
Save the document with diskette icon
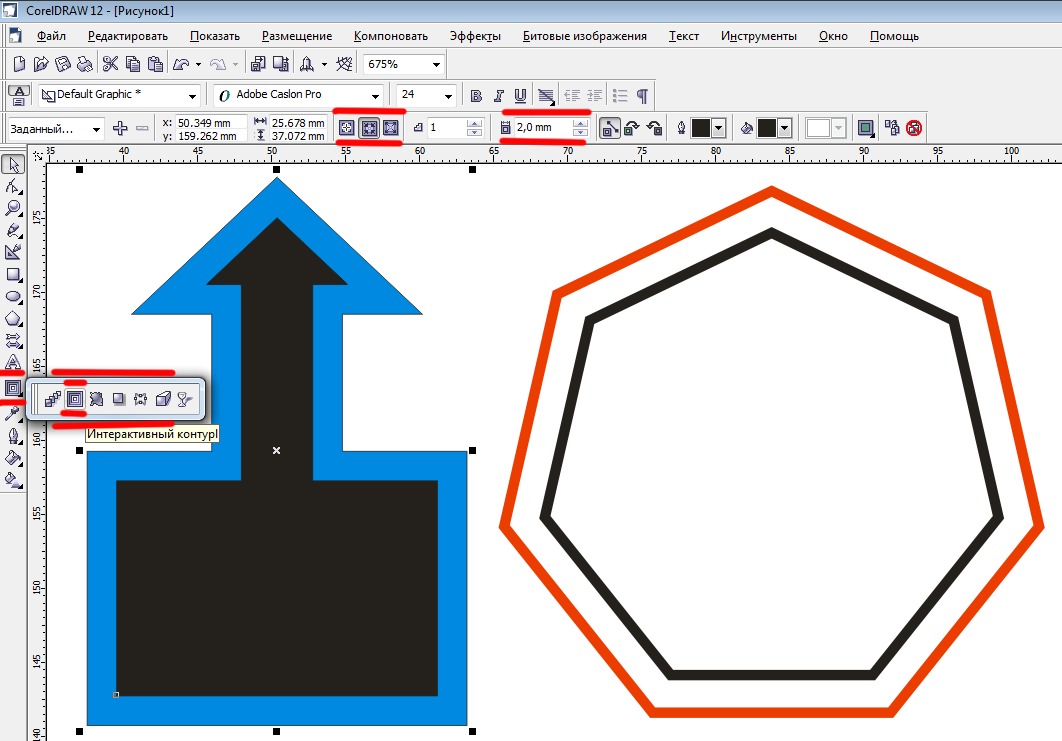coord(62,64)
